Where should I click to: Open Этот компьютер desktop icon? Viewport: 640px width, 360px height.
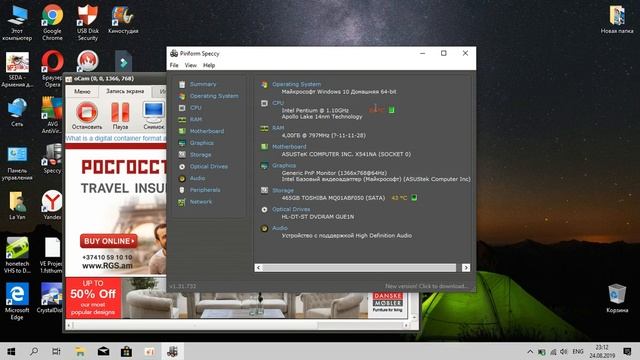[x=17, y=22]
